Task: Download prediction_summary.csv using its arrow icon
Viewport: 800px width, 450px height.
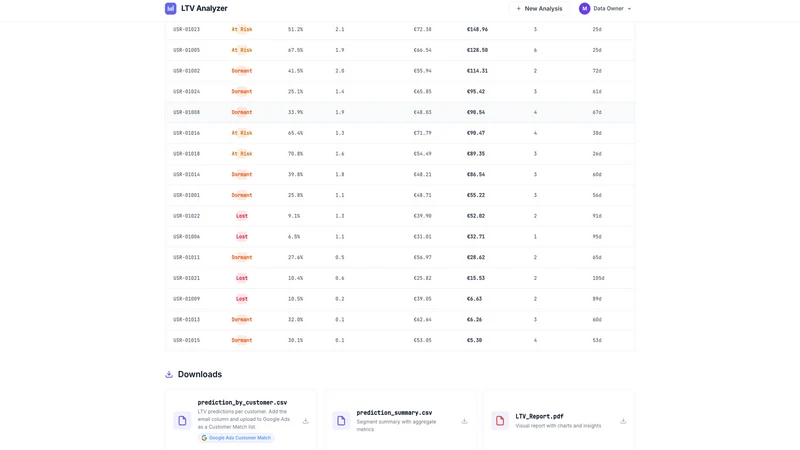Action: click(464, 421)
